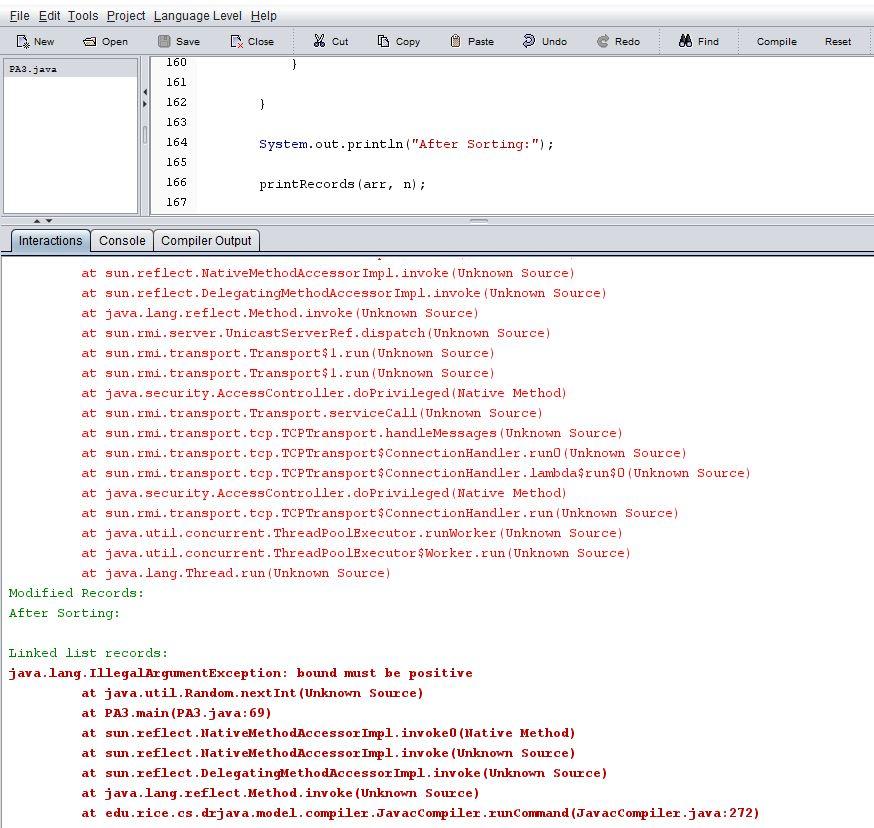Switch to the Console tab
The image size is (874, 828).
pos(122,240)
